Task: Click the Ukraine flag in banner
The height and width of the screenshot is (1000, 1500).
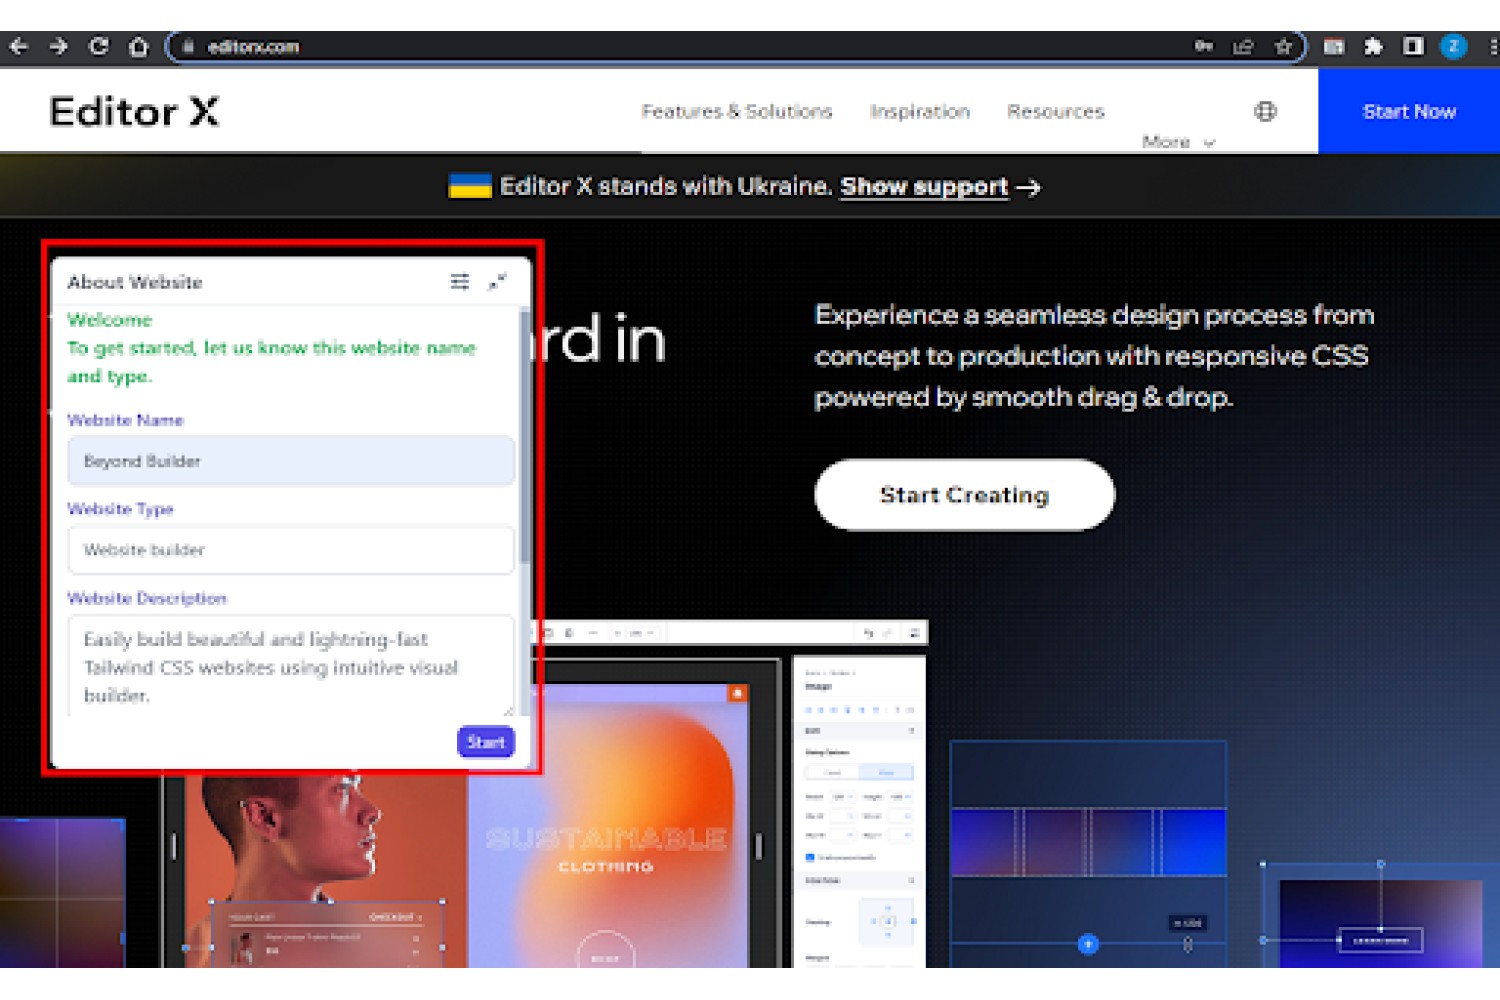Action: pyautogui.click(x=470, y=186)
